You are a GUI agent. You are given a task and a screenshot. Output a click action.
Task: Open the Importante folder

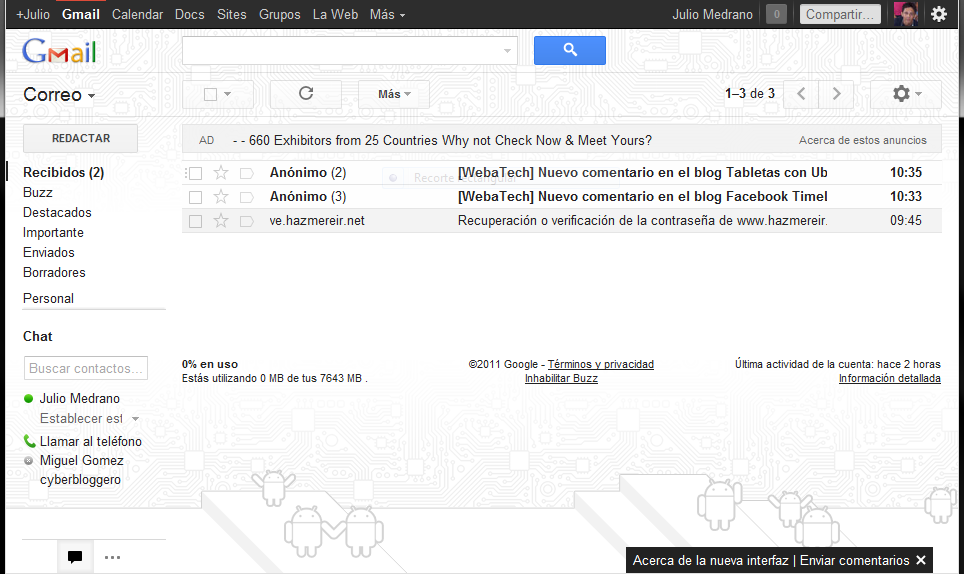point(53,232)
